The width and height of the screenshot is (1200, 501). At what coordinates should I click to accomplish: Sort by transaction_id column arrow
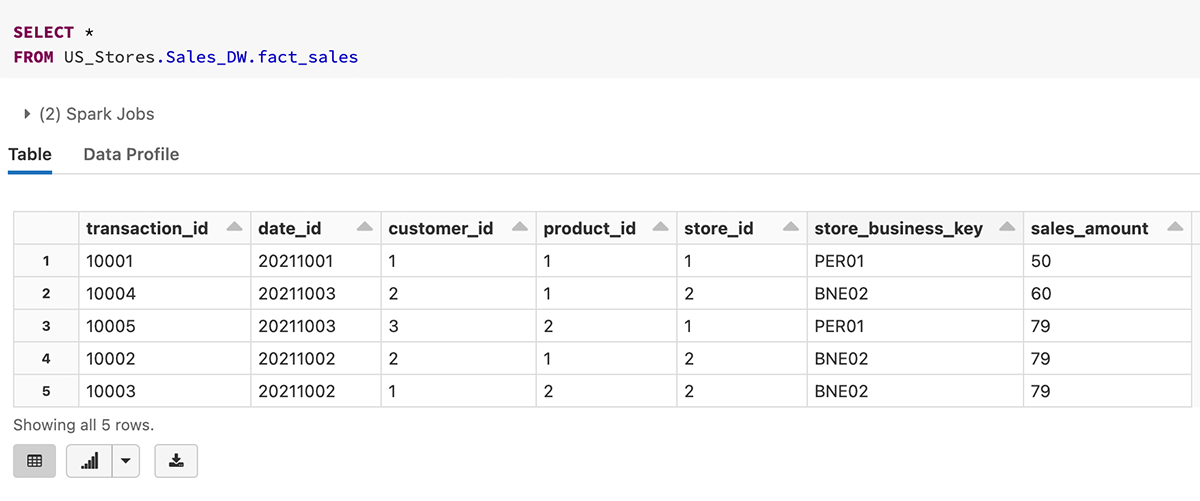(234, 228)
